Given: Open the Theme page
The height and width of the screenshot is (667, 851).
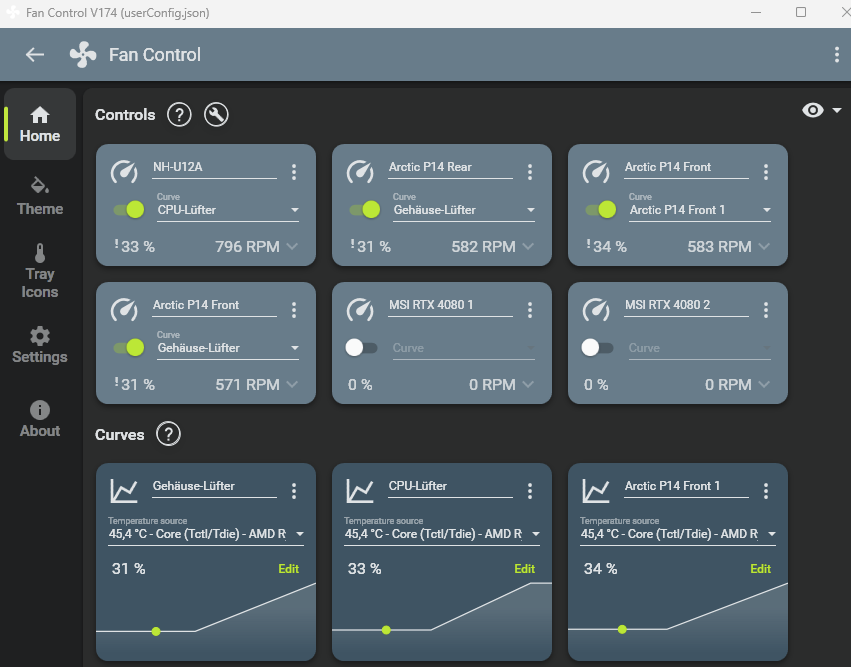Looking at the screenshot, I should (40, 196).
